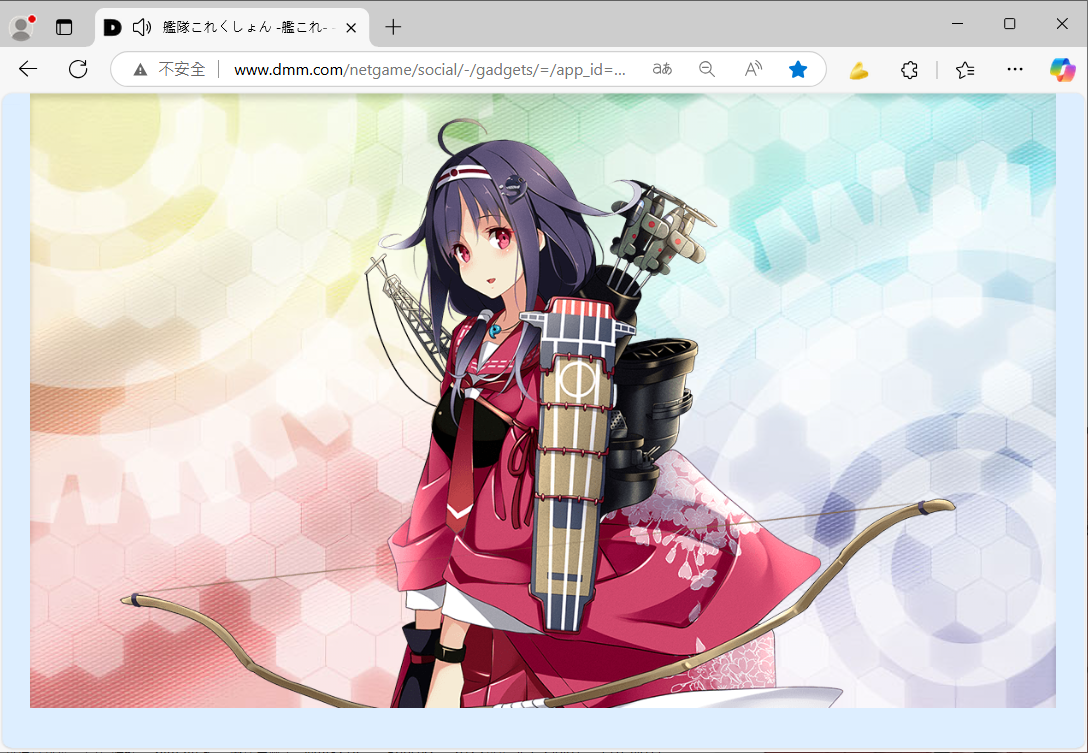
Task: Launch the Copilot sidebar icon
Action: coord(1062,69)
